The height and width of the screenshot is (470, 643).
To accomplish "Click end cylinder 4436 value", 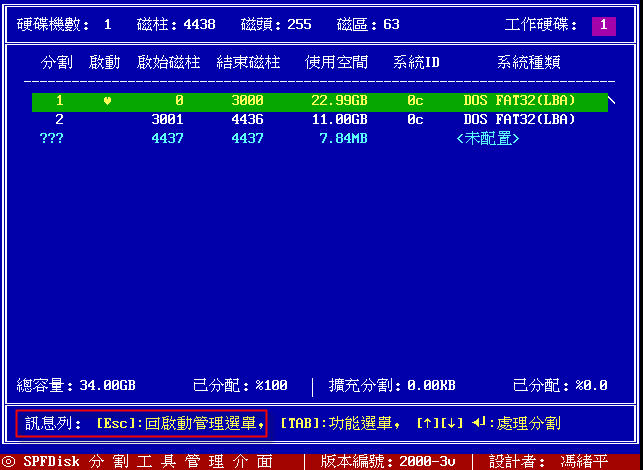I will pyautogui.click(x=247, y=120).
